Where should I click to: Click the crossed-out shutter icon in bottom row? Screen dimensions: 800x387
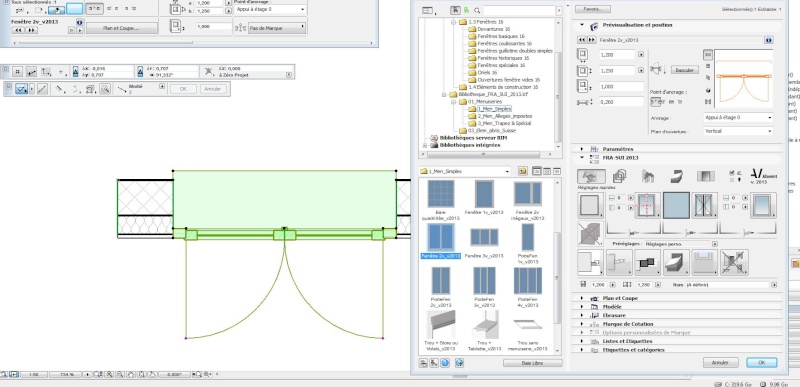point(734,262)
